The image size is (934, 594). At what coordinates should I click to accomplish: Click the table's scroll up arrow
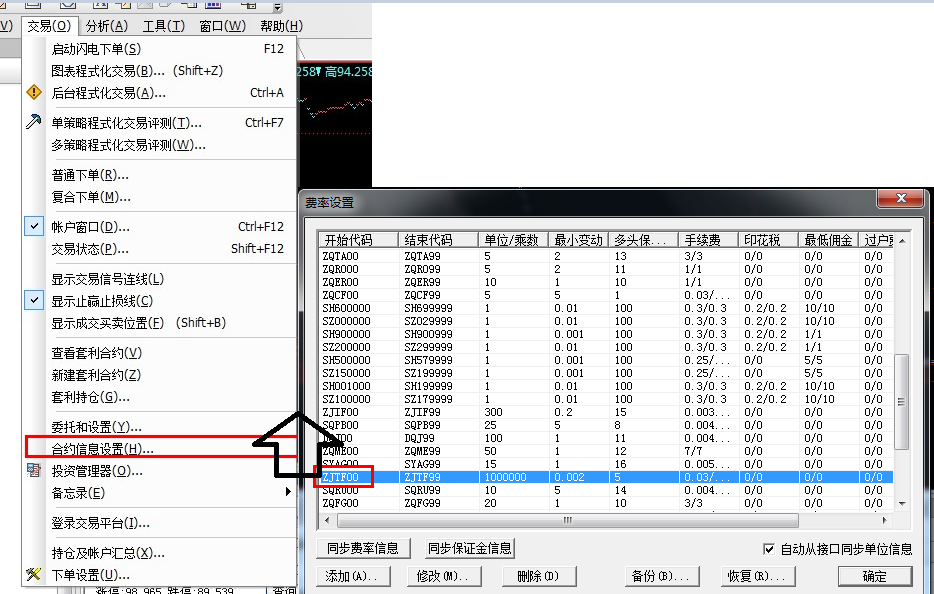[902, 241]
